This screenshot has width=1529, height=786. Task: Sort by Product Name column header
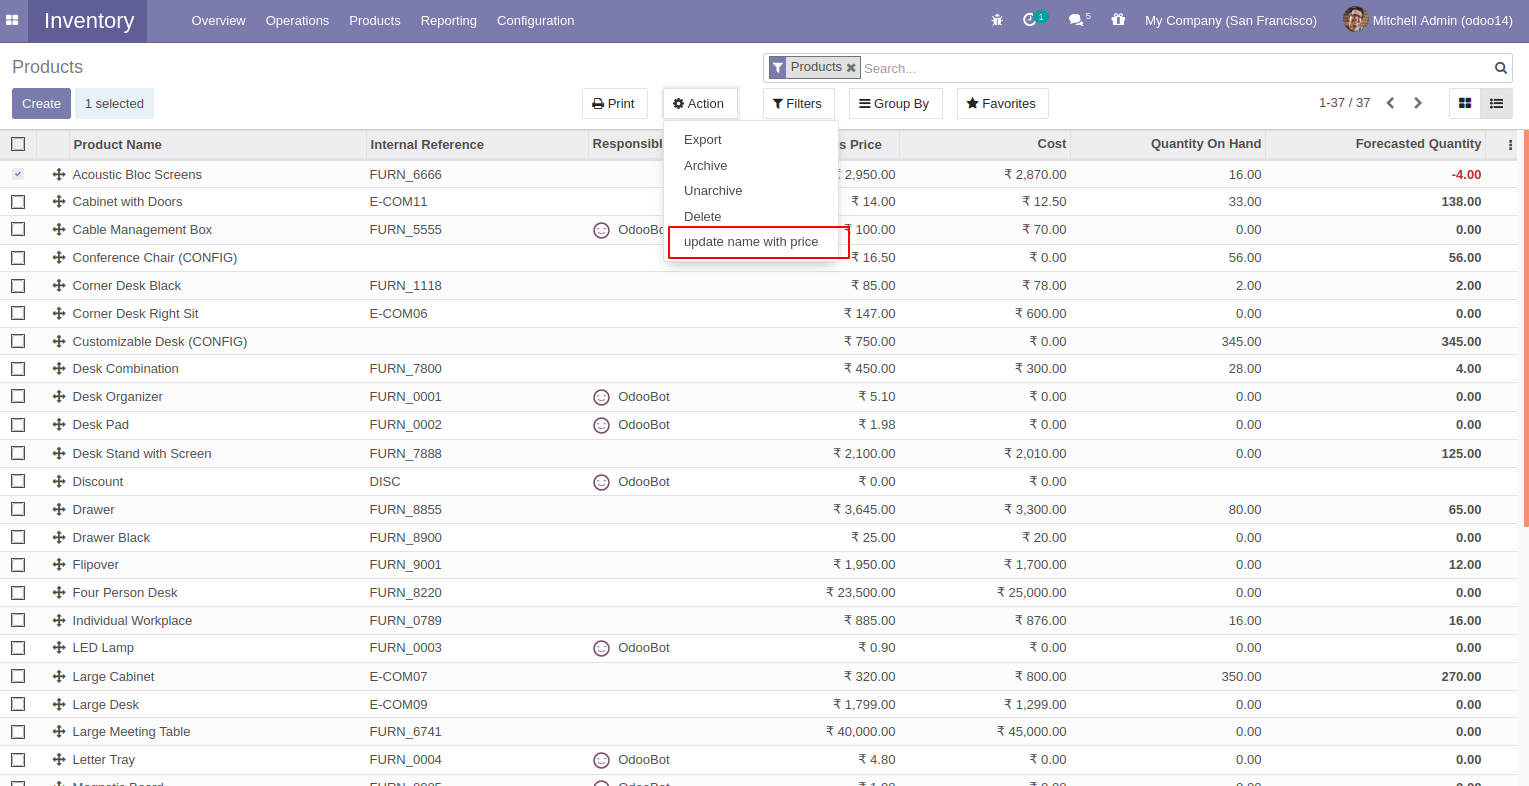click(217, 145)
